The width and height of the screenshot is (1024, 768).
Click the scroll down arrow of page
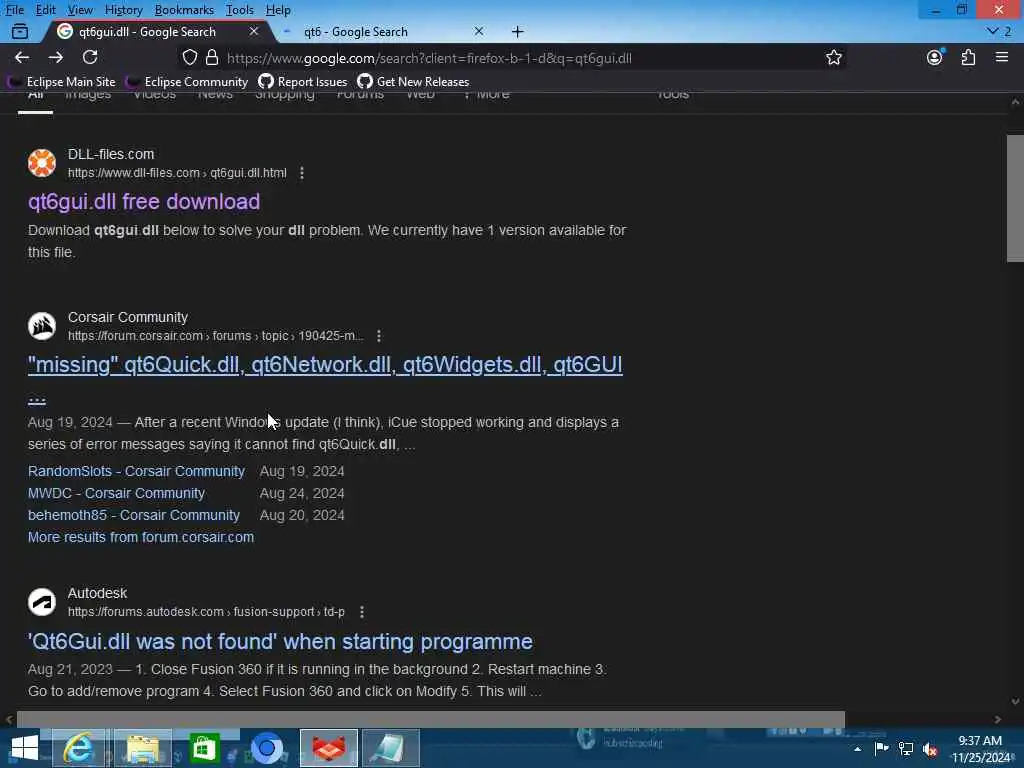pos(1015,701)
